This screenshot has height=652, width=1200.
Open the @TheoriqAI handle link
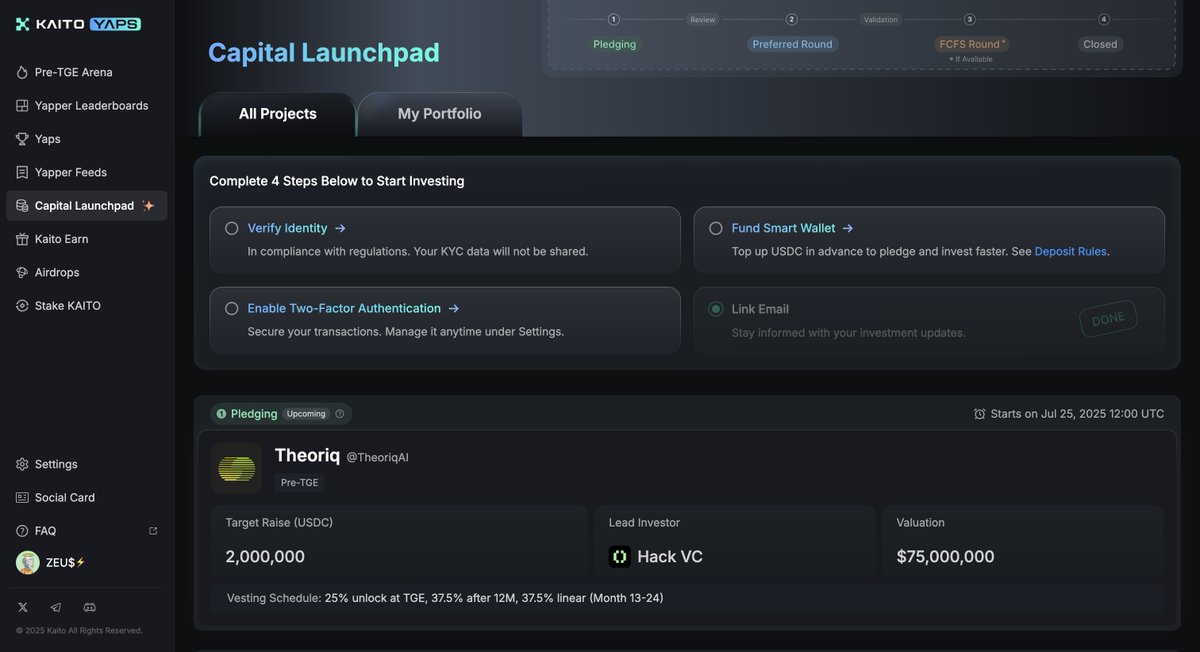(x=377, y=457)
